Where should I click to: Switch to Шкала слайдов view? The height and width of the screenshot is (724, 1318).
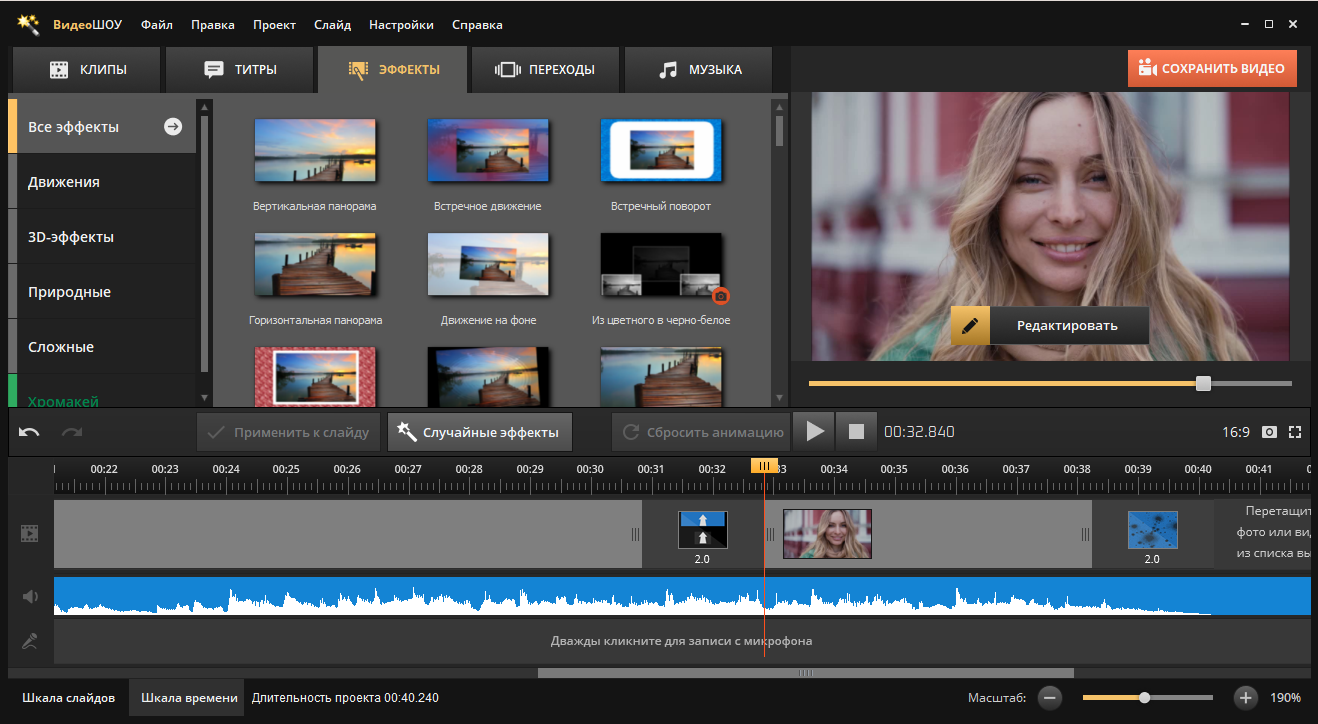tap(68, 697)
